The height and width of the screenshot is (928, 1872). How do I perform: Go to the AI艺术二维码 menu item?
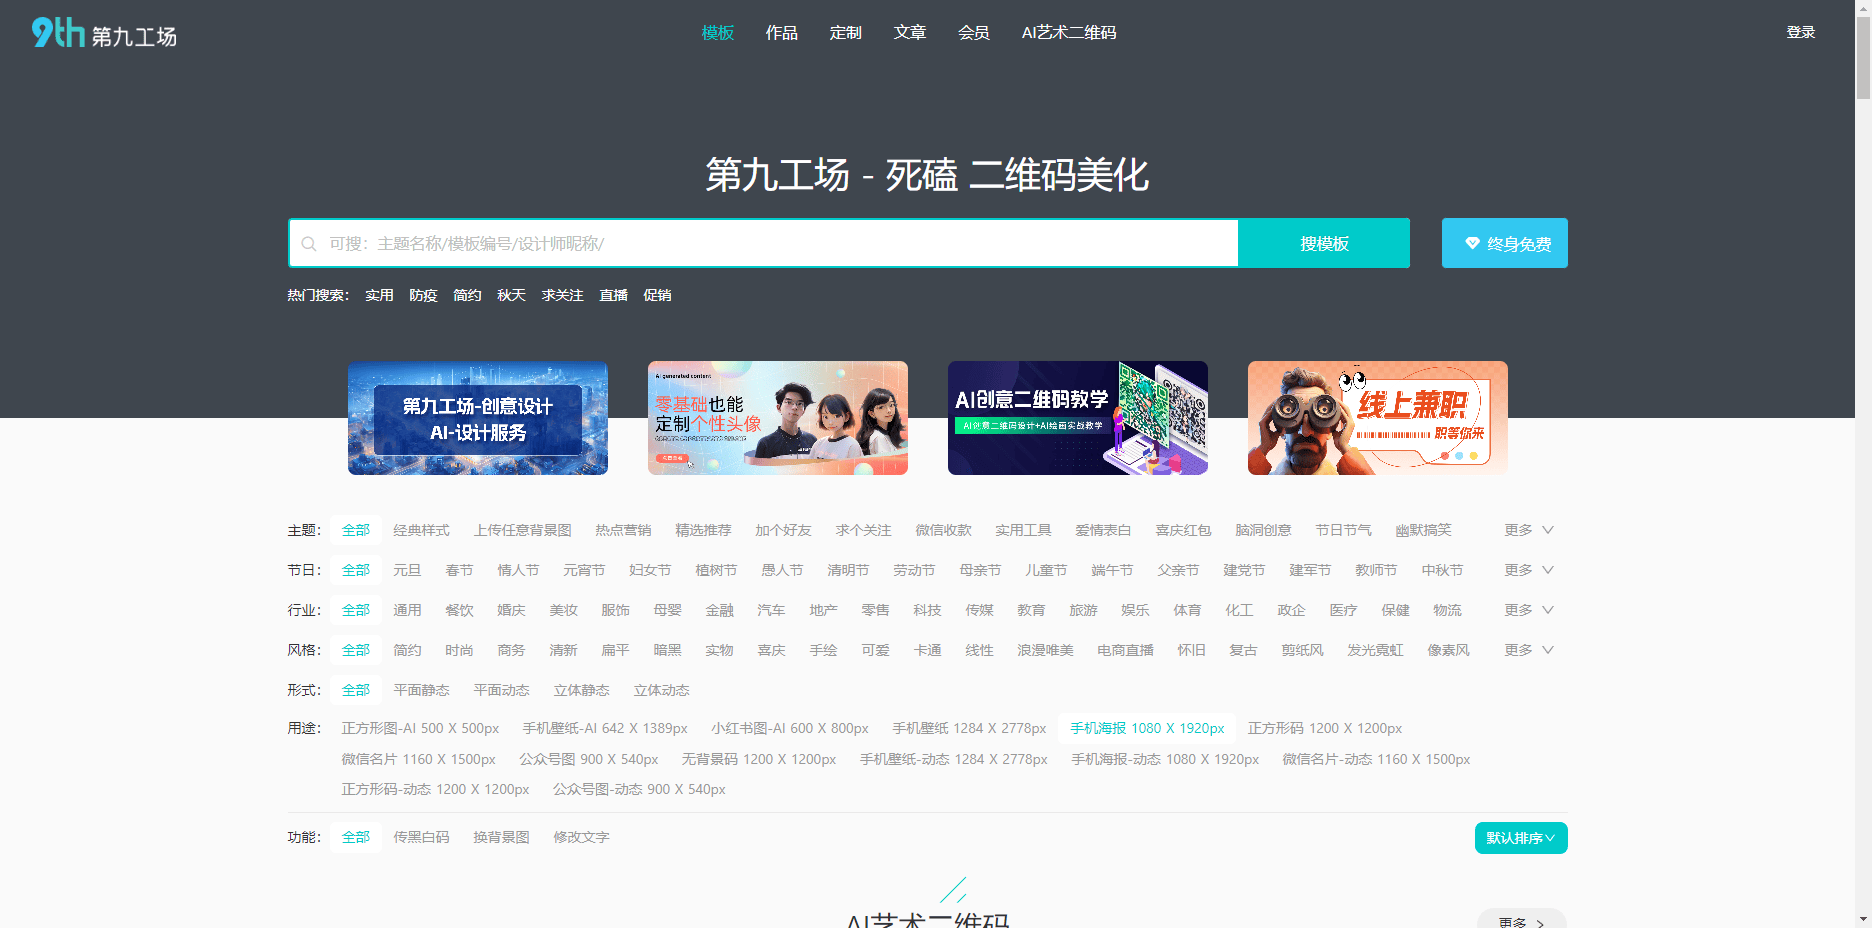tap(1068, 33)
